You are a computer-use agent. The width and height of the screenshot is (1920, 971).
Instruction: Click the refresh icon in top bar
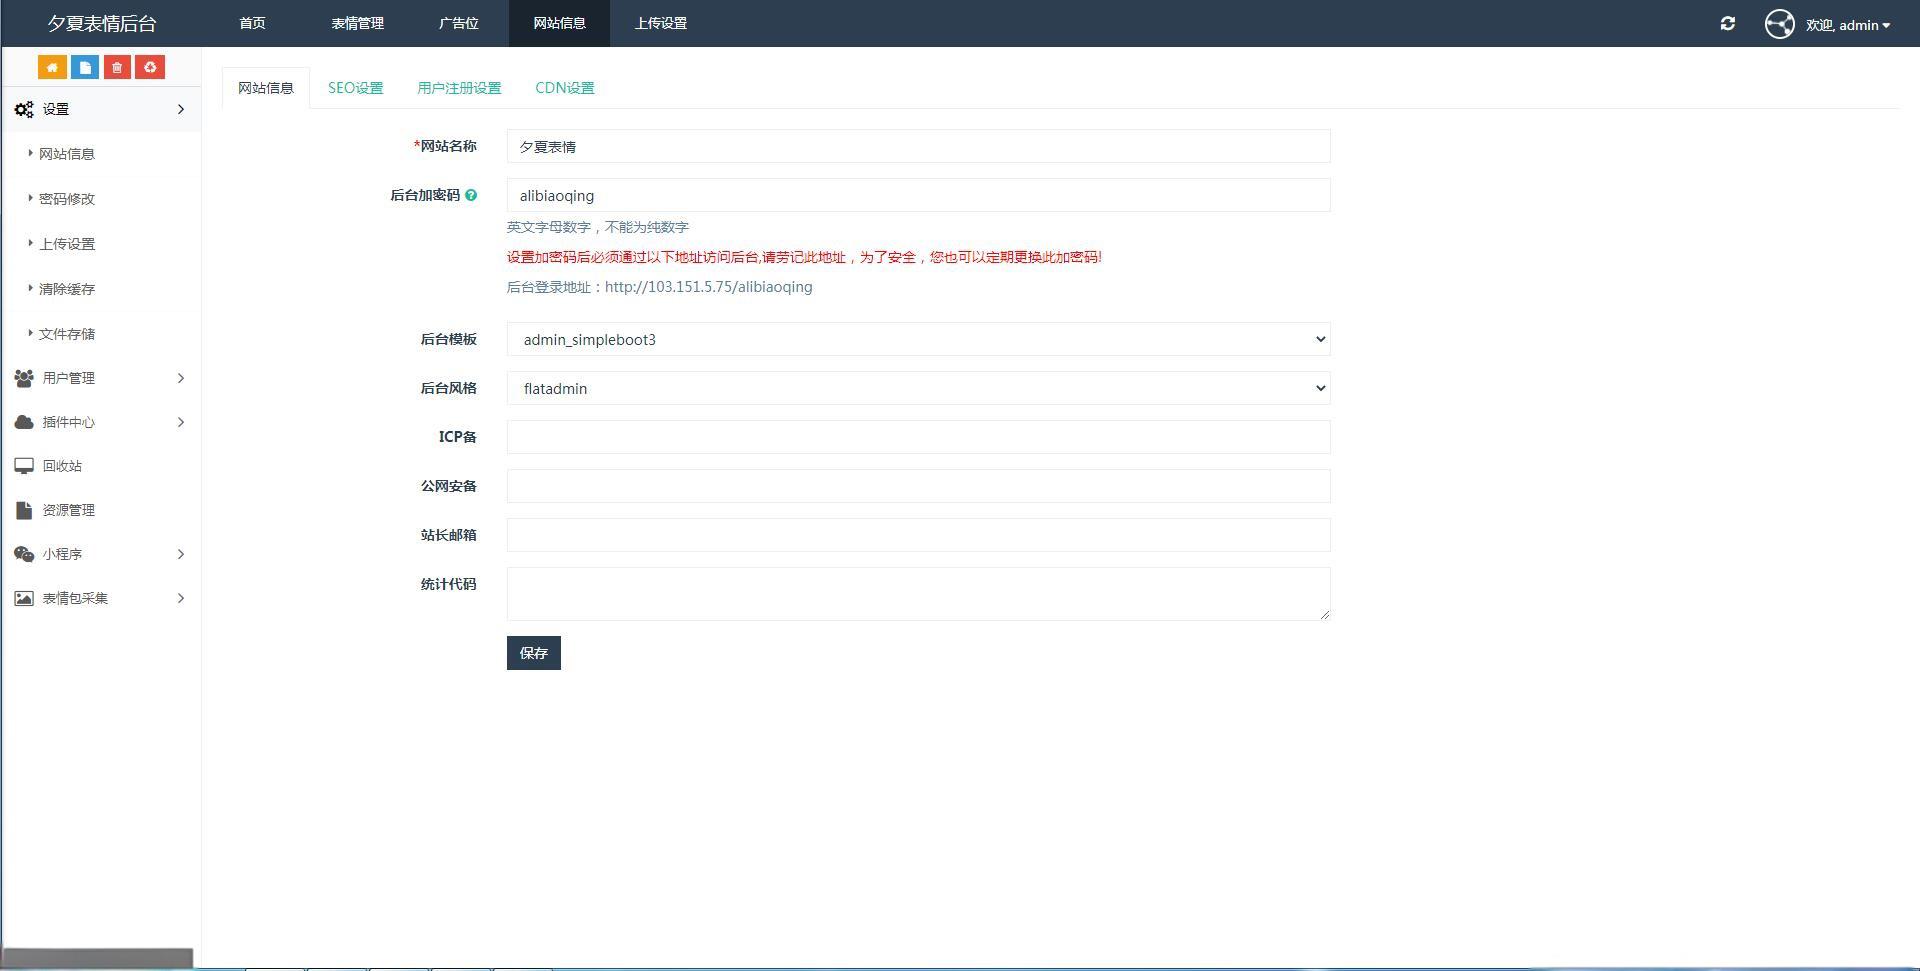pyautogui.click(x=1727, y=23)
